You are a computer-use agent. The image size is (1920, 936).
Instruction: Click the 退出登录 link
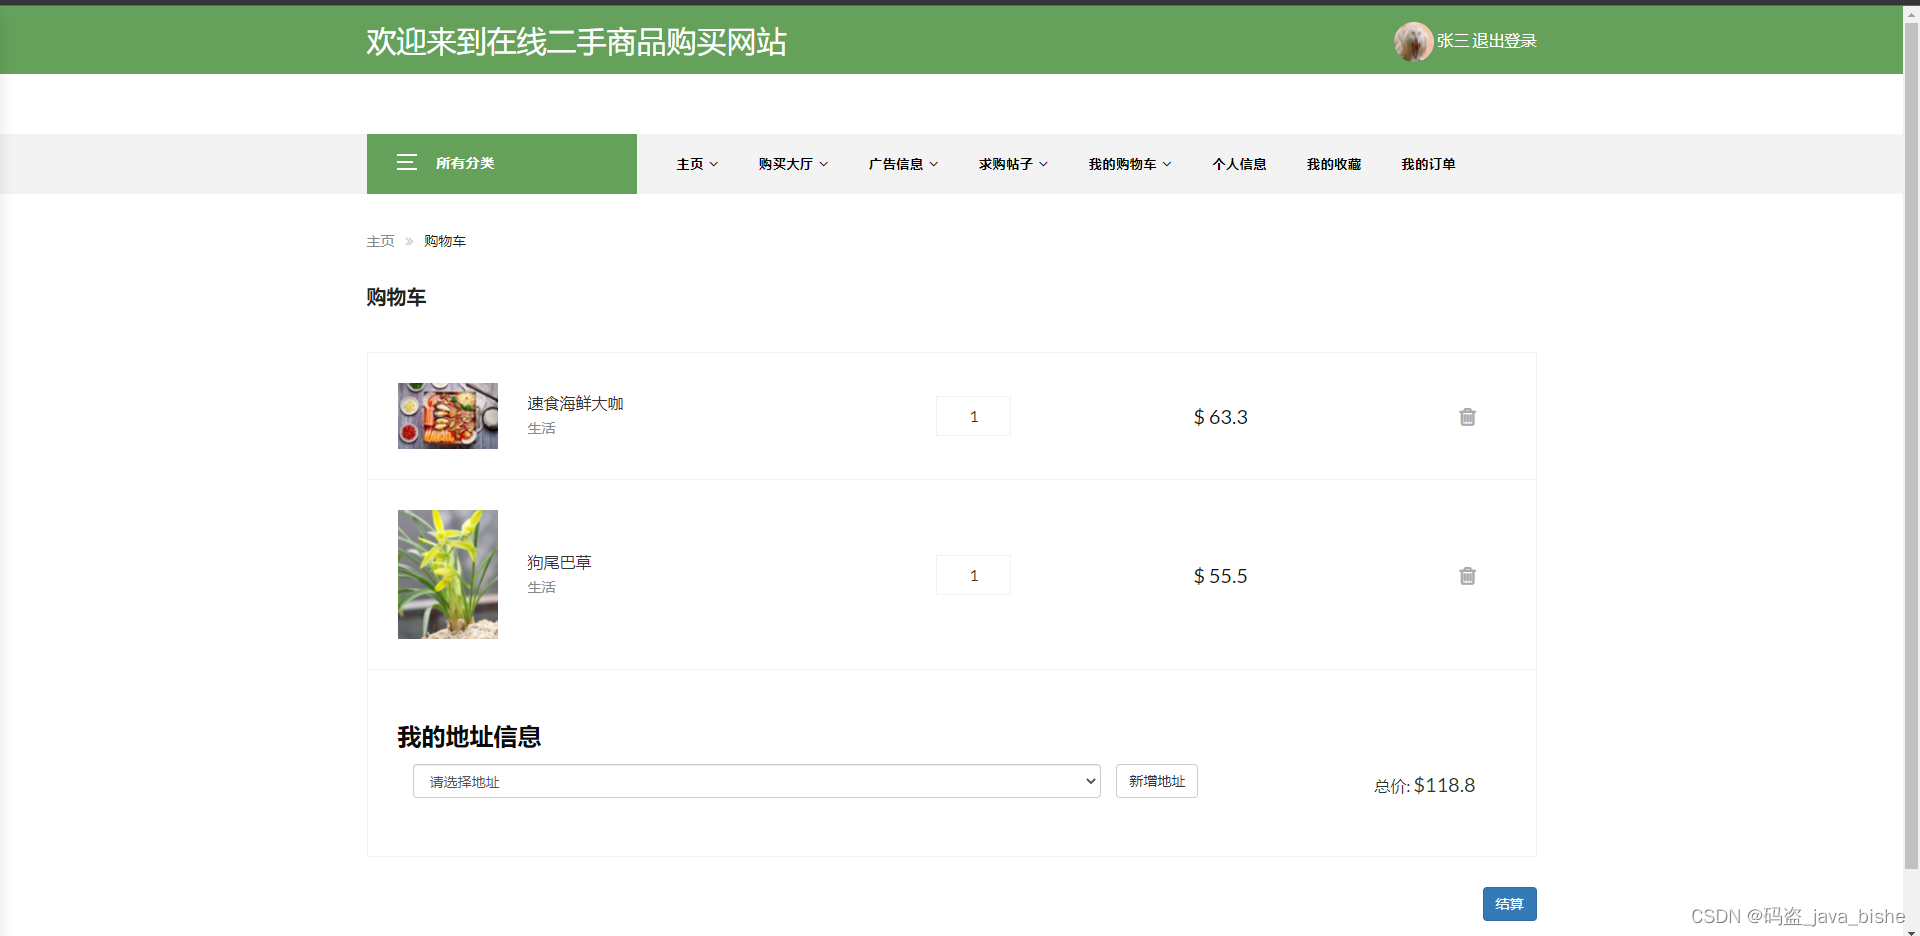(1504, 41)
